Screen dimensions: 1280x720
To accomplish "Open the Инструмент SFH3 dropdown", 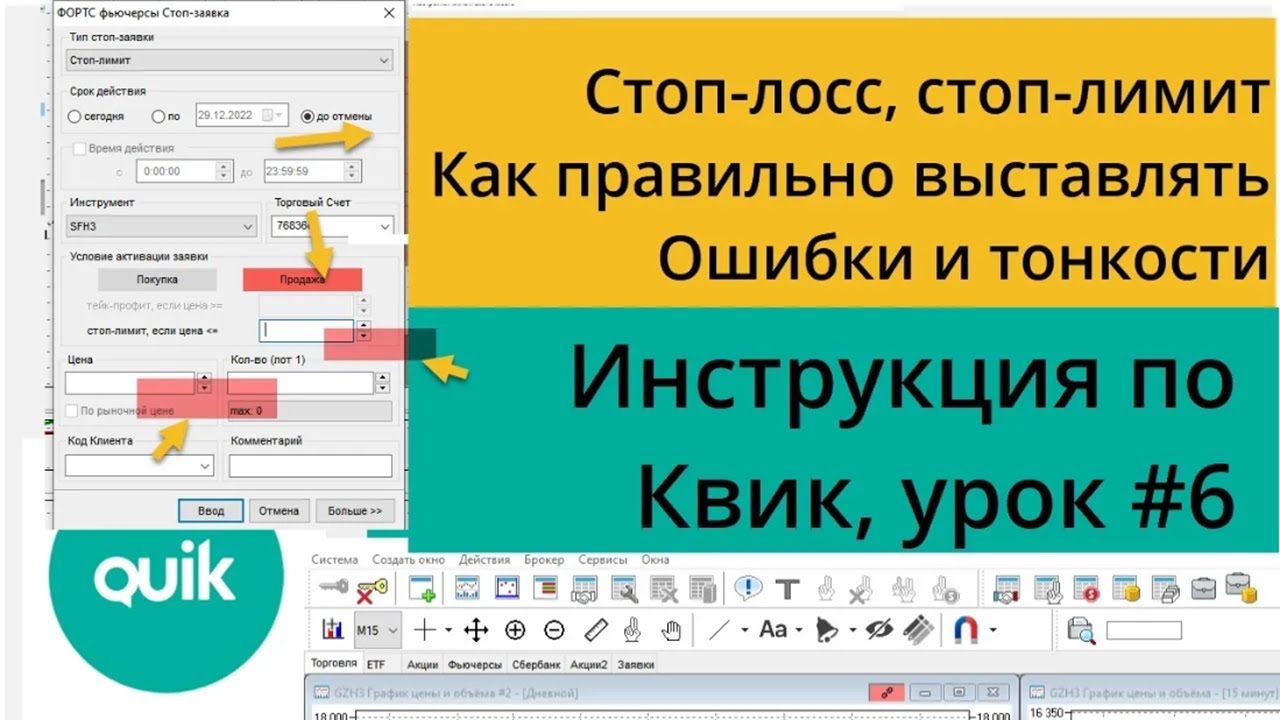I will (162, 227).
